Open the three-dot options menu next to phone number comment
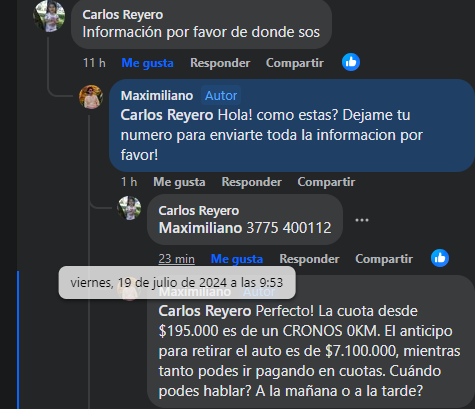The image size is (475, 409). [362, 220]
